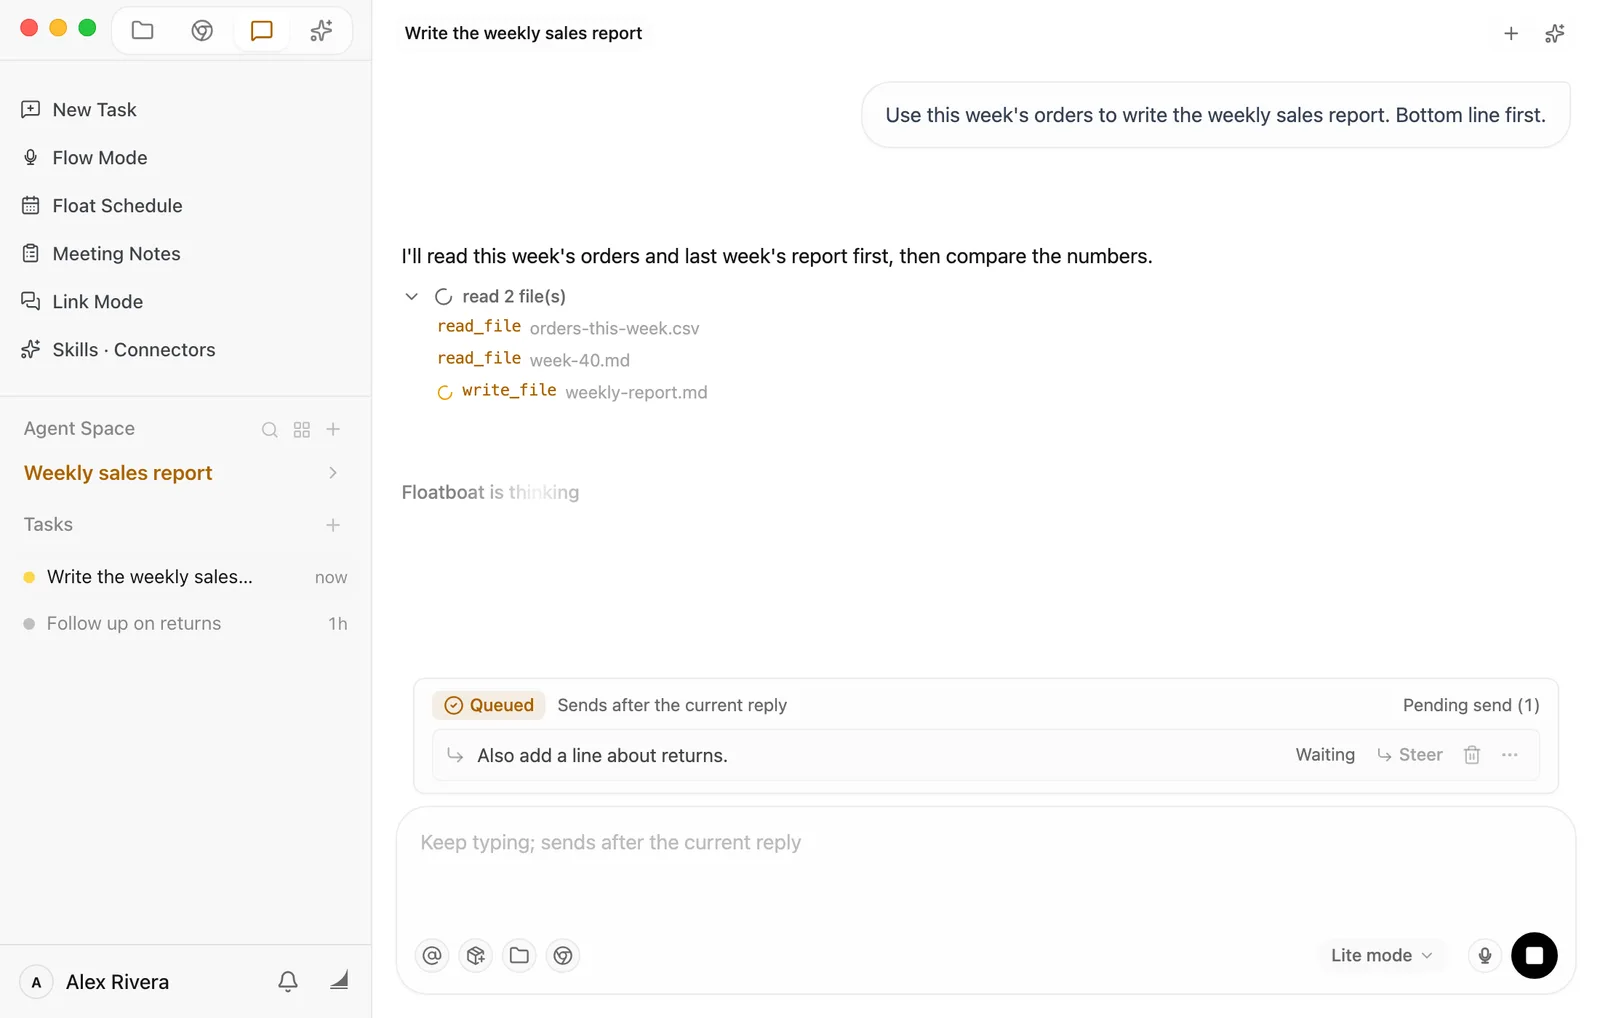This screenshot has height=1018, width=1600.
Task: Click the browser icon in composer
Action: coord(563,956)
